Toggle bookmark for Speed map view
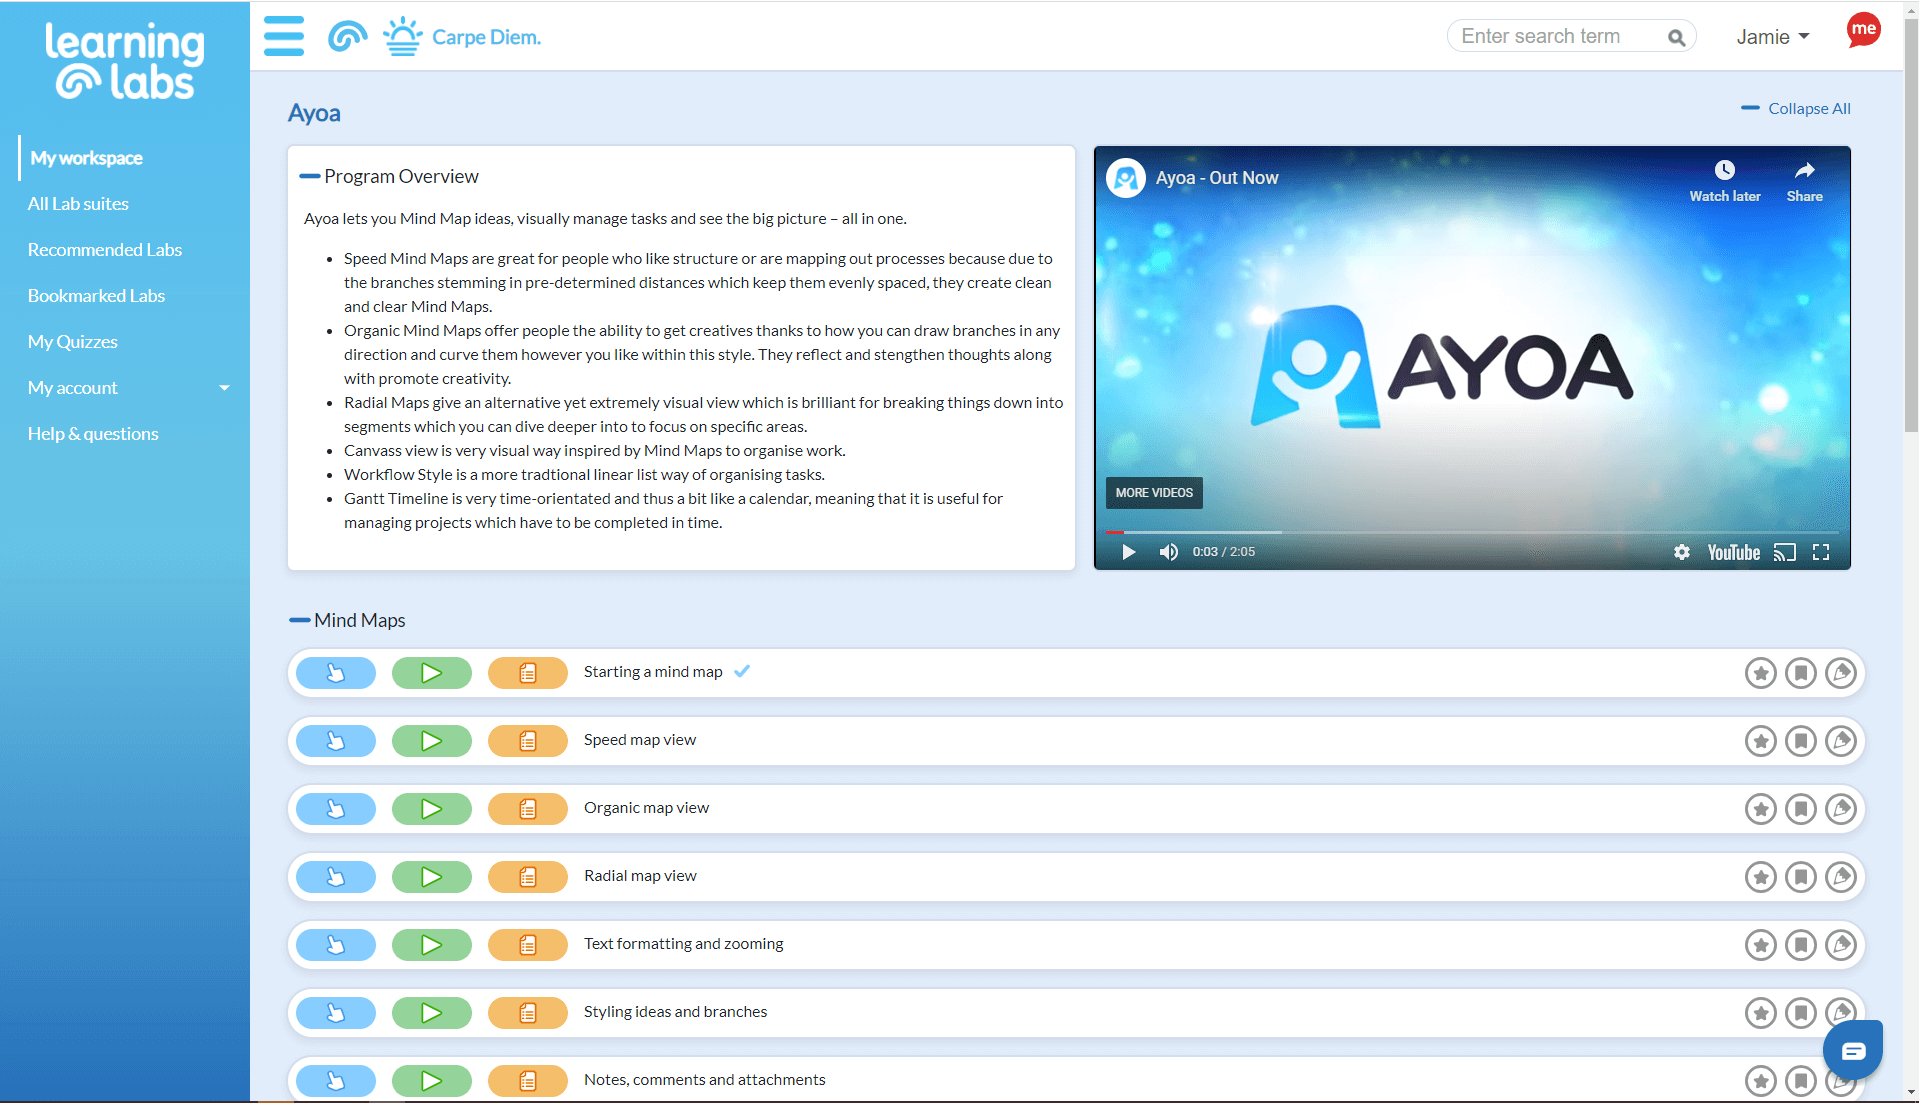The image size is (1919, 1103). pyautogui.click(x=1801, y=741)
